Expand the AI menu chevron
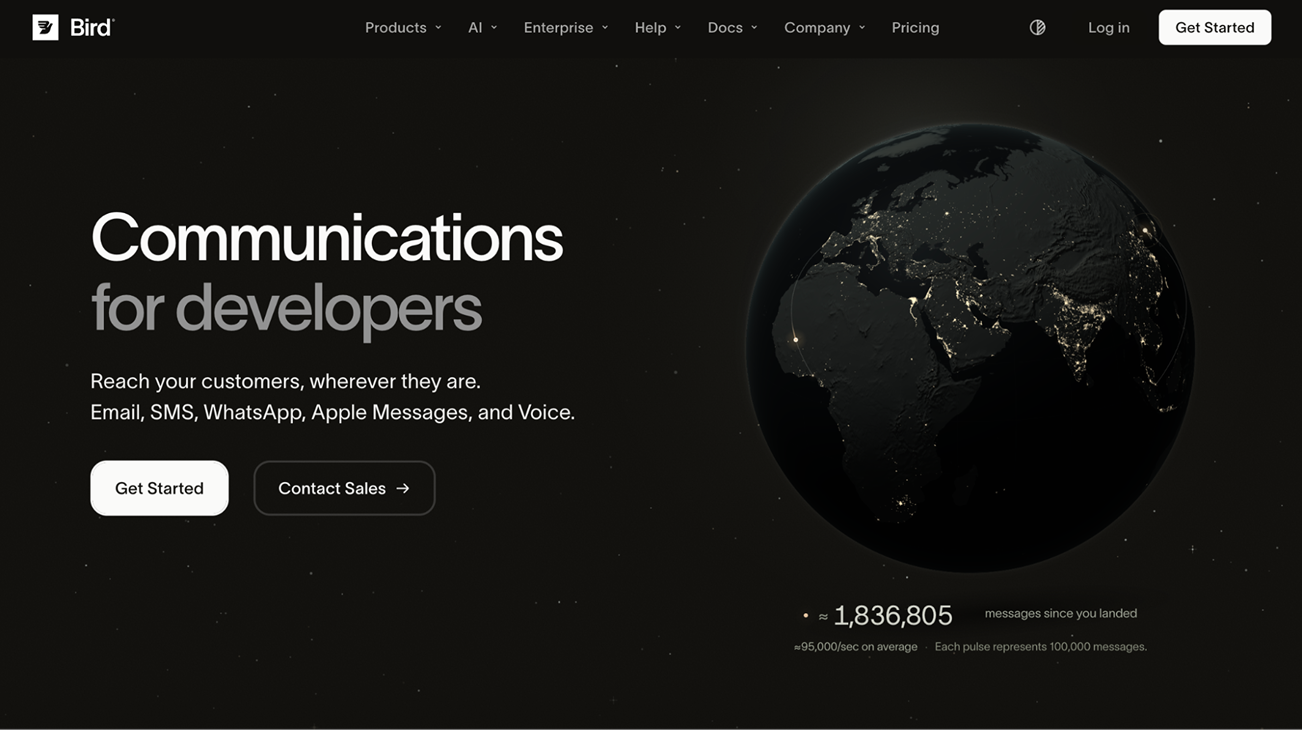Viewport: 1302px width, 730px height. (494, 28)
